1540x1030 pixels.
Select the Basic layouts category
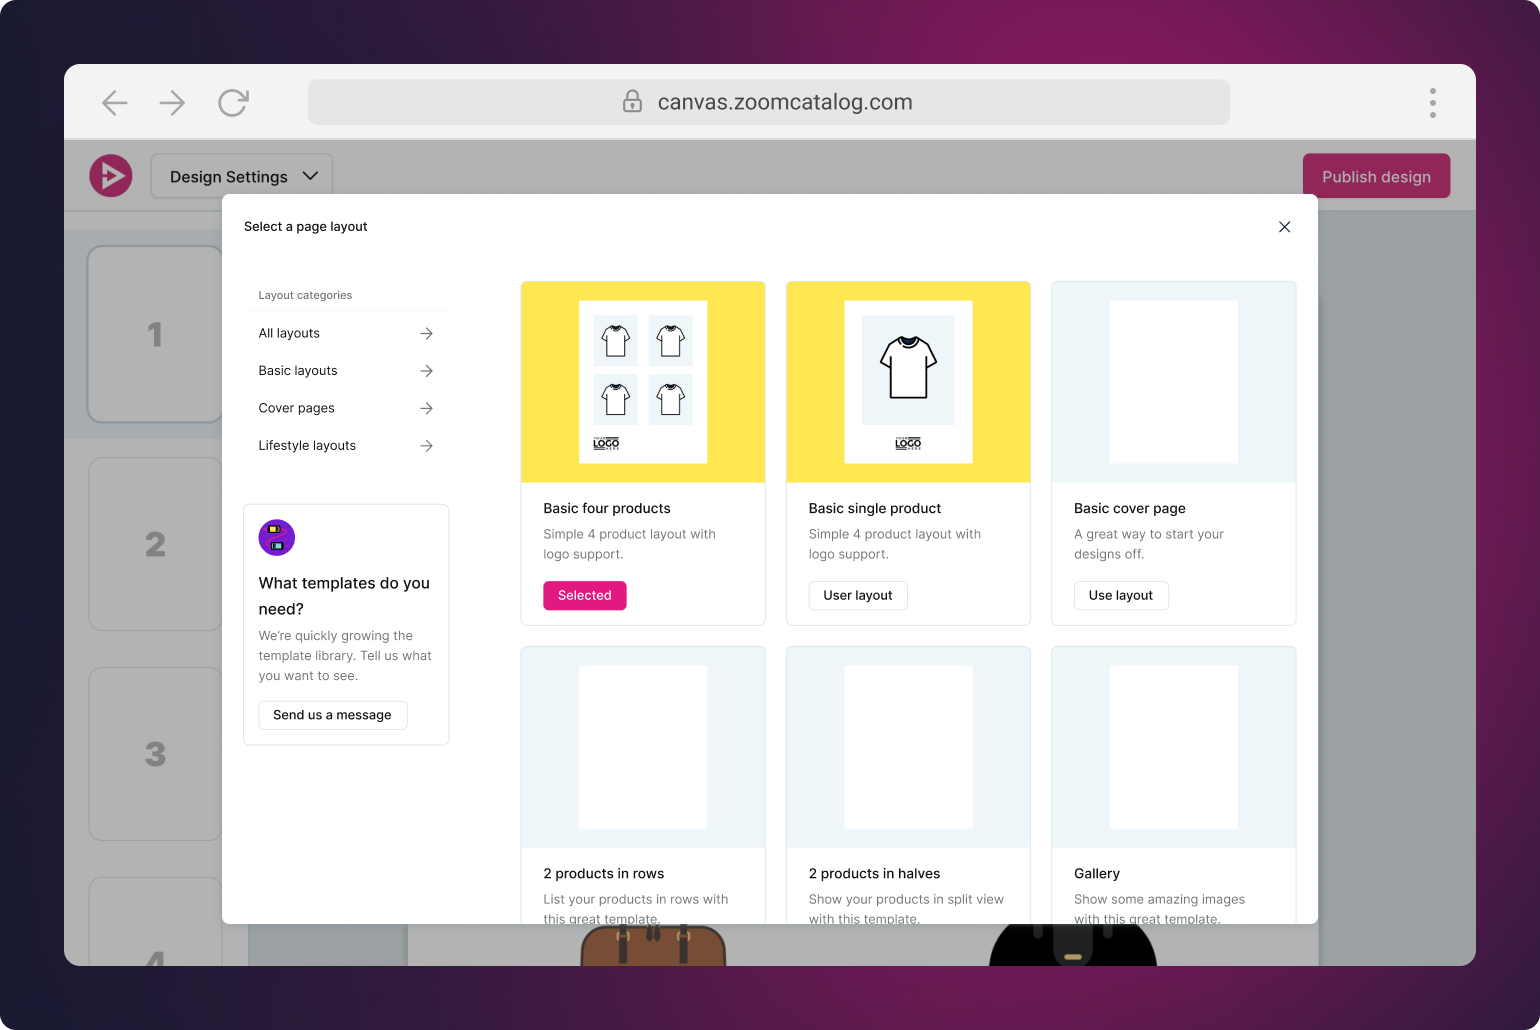point(298,371)
